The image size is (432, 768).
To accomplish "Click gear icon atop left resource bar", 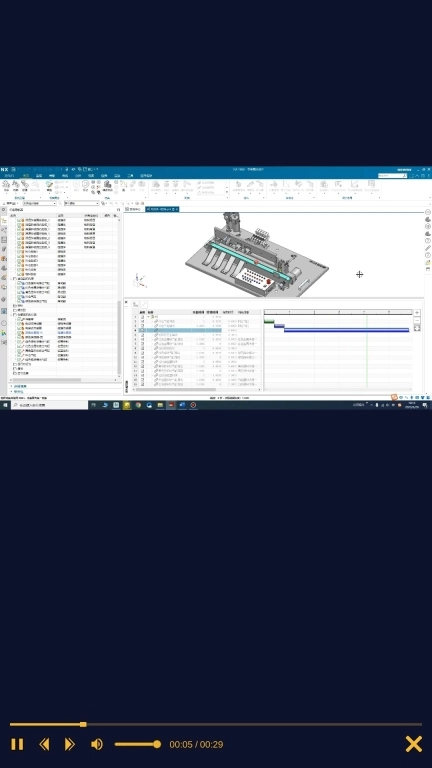I will coord(4,210).
